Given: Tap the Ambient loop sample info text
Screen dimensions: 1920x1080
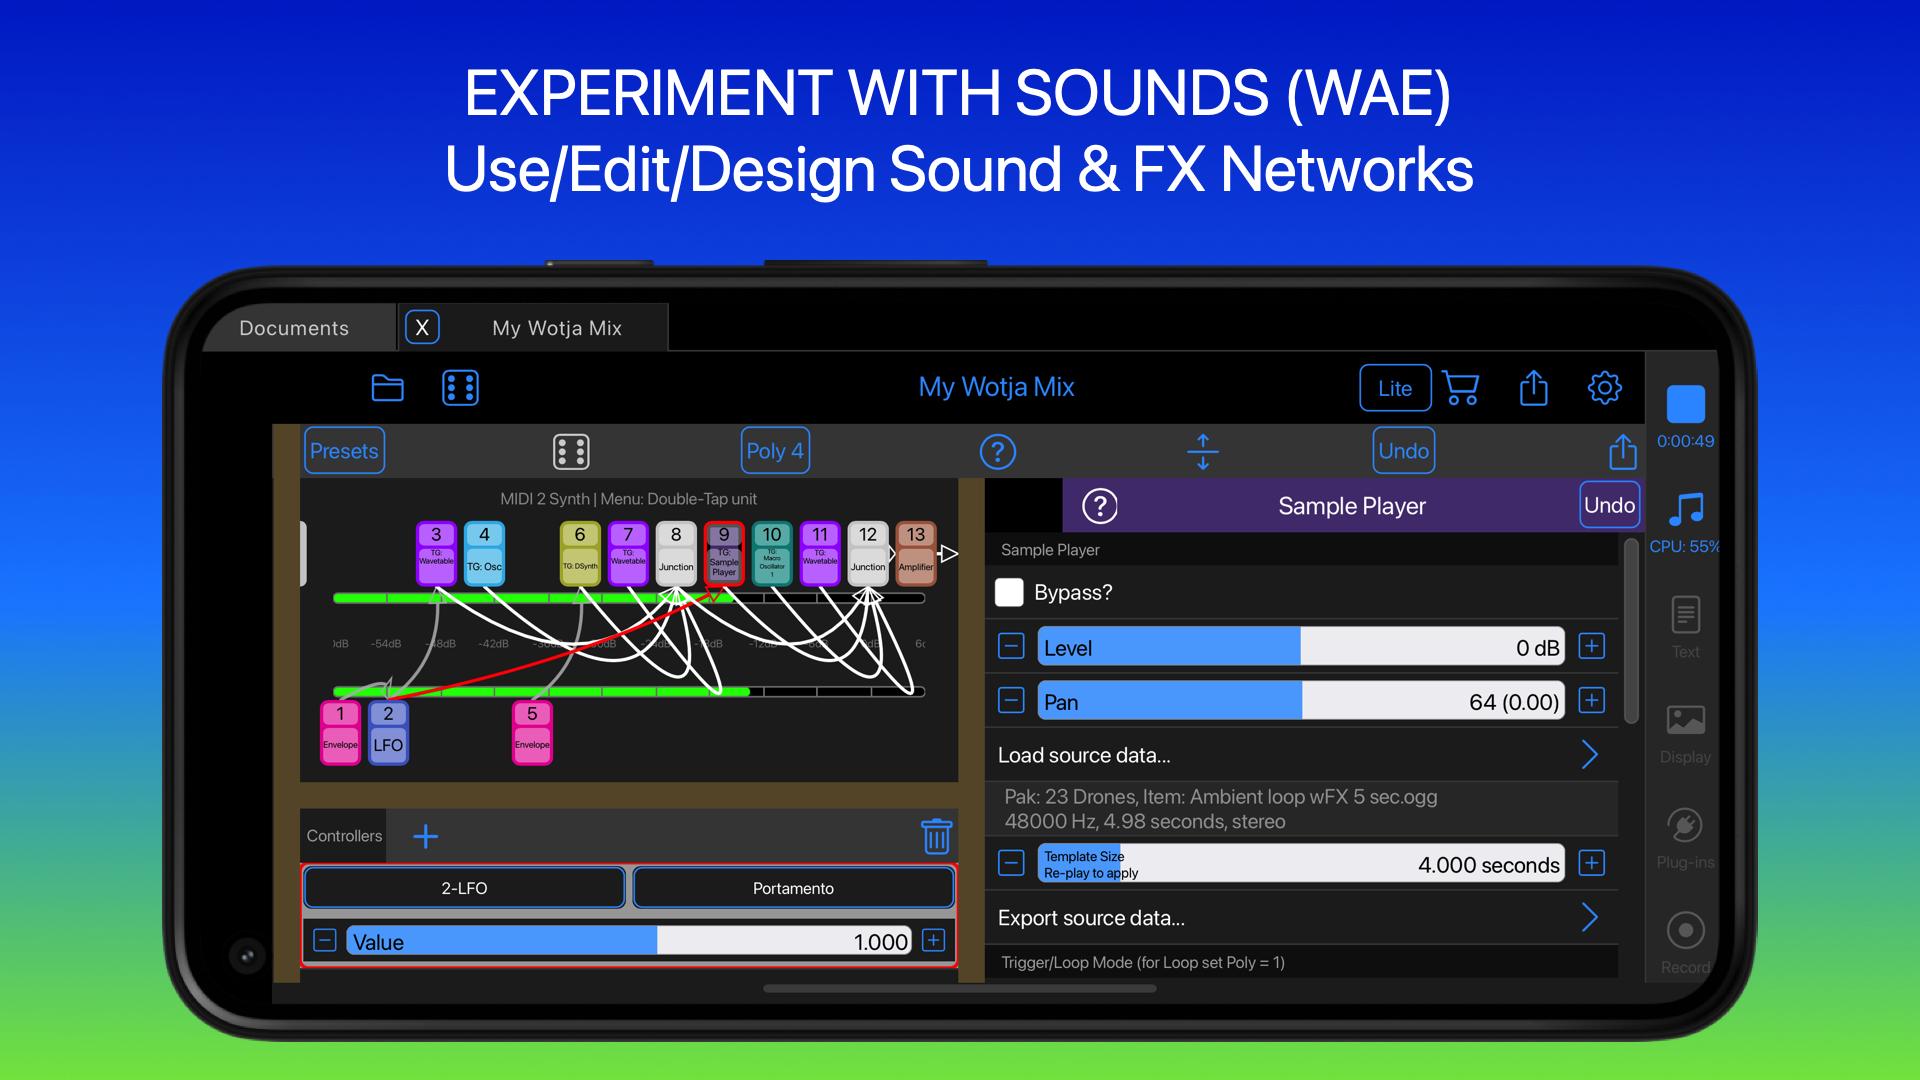Looking at the screenshot, I should [x=1220, y=809].
